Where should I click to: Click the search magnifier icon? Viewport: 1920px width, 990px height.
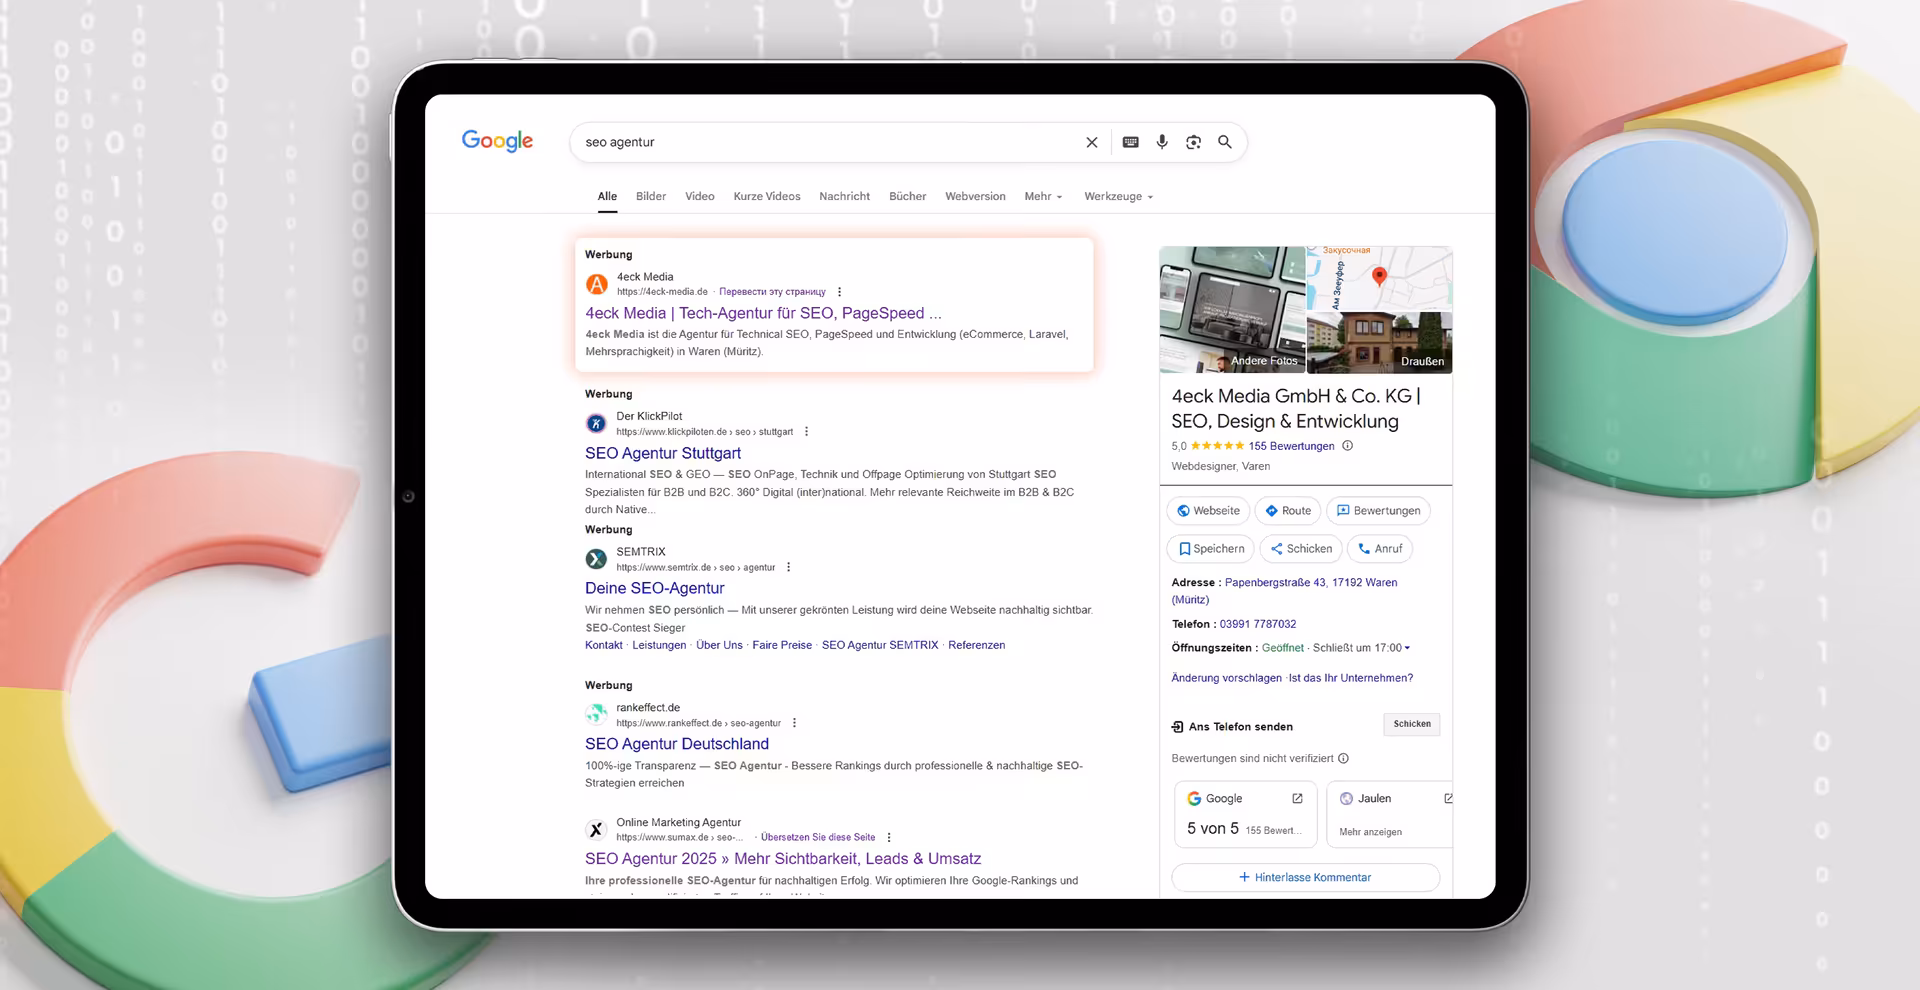[x=1224, y=142]
